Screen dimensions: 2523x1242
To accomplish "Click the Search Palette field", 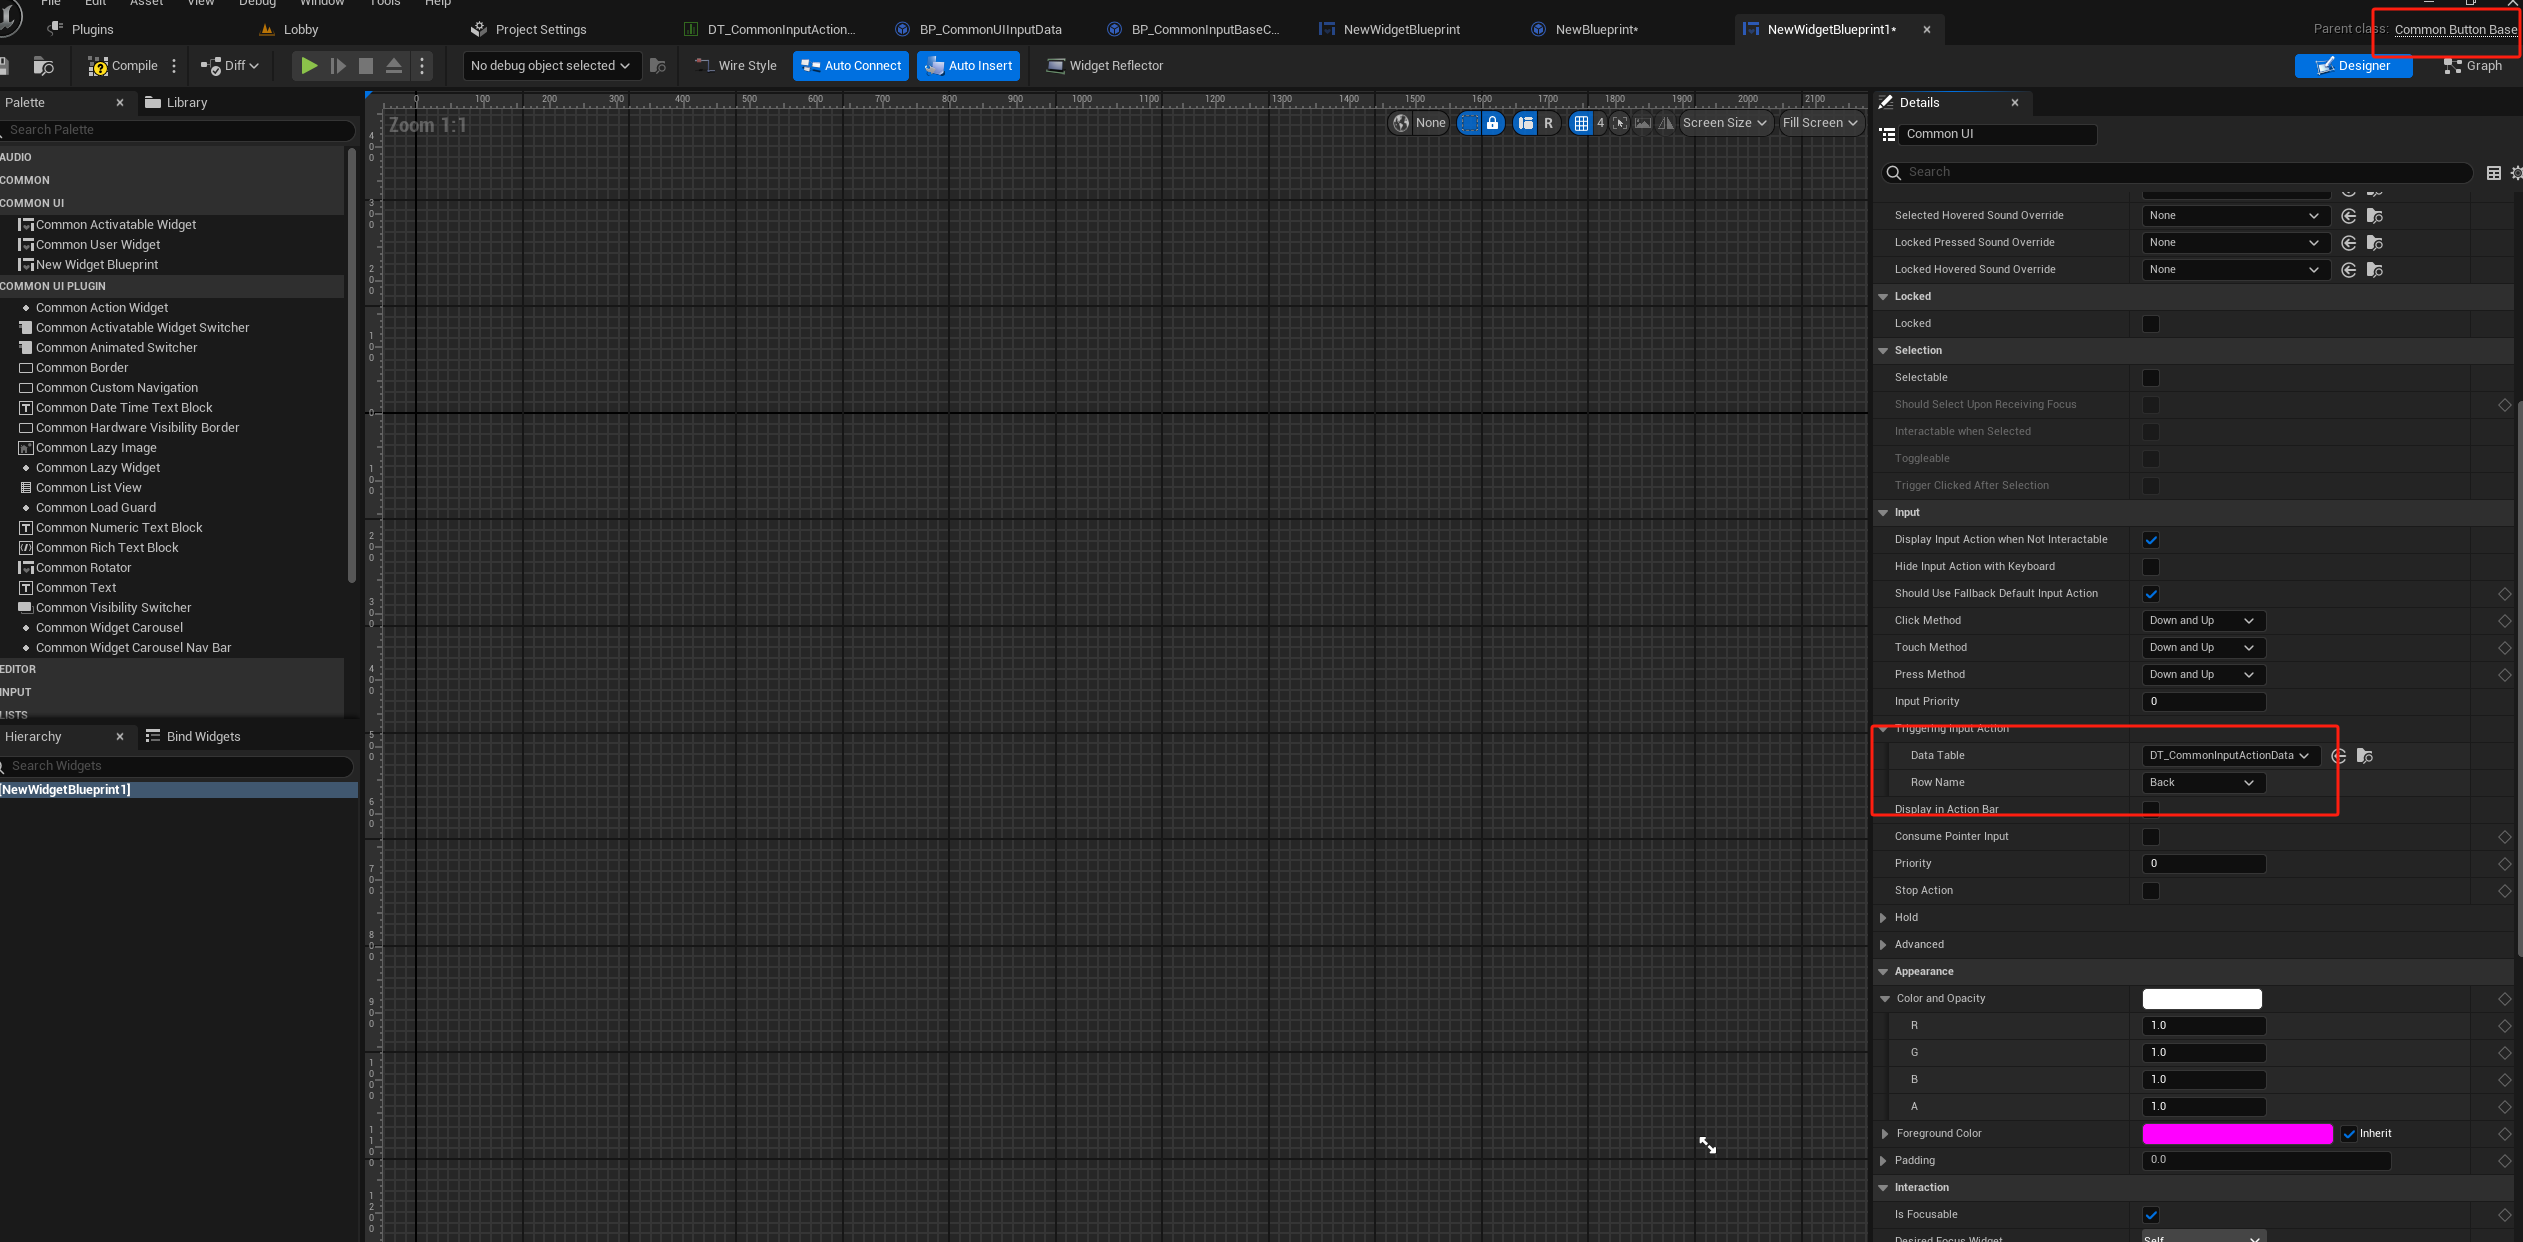I will pos(180,130).
